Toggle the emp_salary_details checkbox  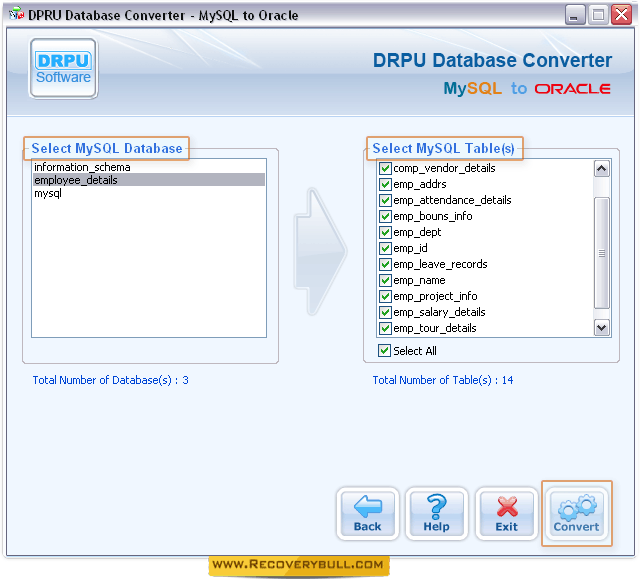pyautogui.click(x=385, y=312)
